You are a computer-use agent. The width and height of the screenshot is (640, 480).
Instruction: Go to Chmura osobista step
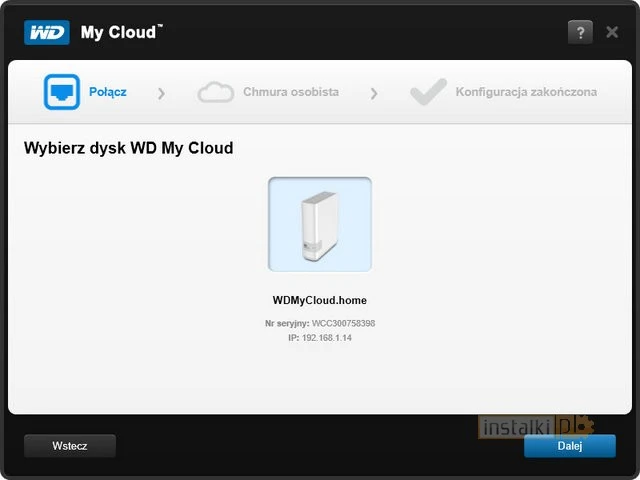pos(291,92)
